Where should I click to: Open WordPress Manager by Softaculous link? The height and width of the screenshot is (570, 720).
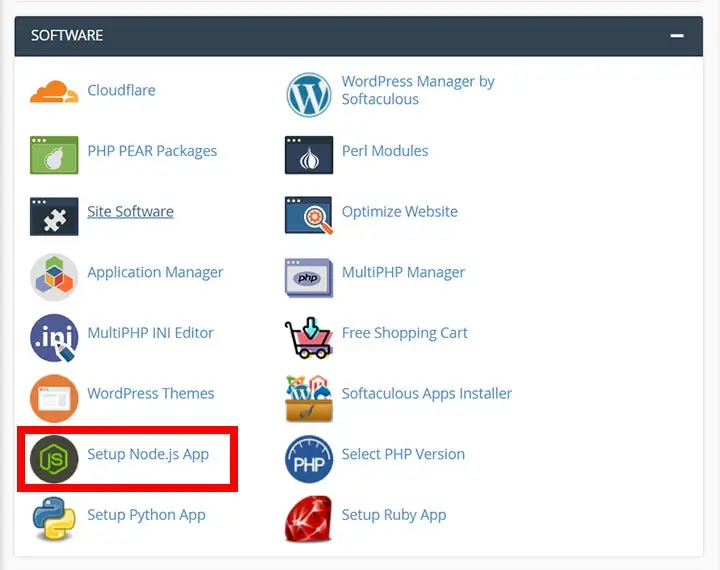[418, 90]
